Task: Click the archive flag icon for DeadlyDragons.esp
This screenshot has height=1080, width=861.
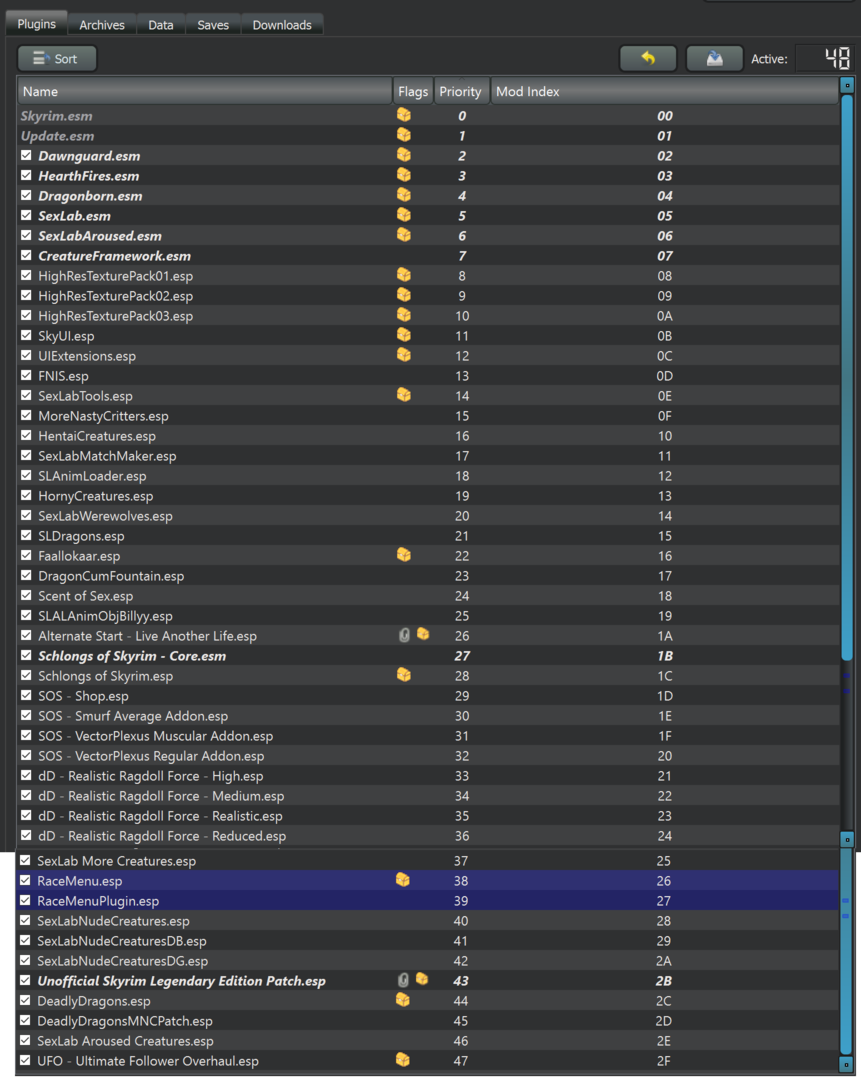Action: tap(403, 999)
